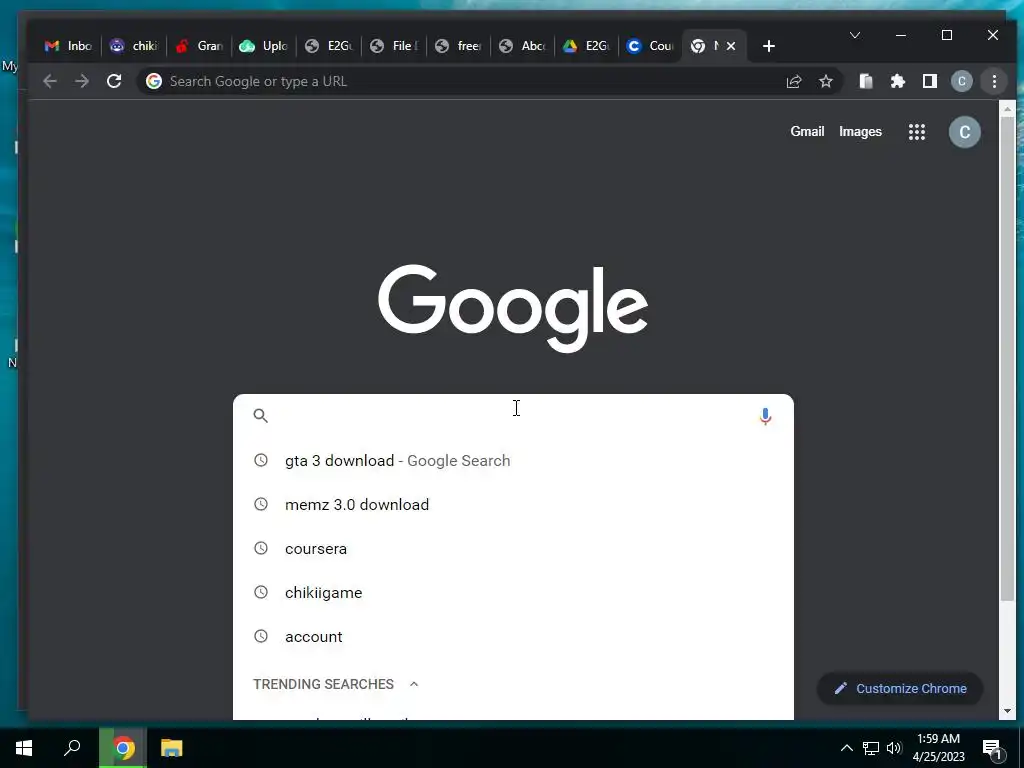Click the scrollbar up arrow
Viewport: 1024px width, 768px height.
click(x=1007, y=108)
